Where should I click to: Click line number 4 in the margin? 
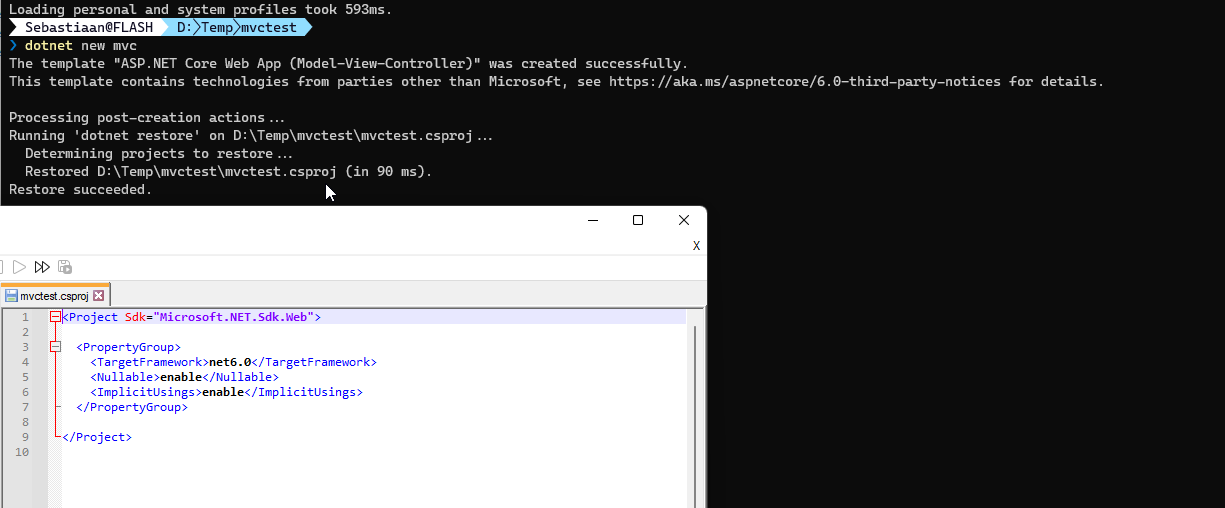pos(25,362)
